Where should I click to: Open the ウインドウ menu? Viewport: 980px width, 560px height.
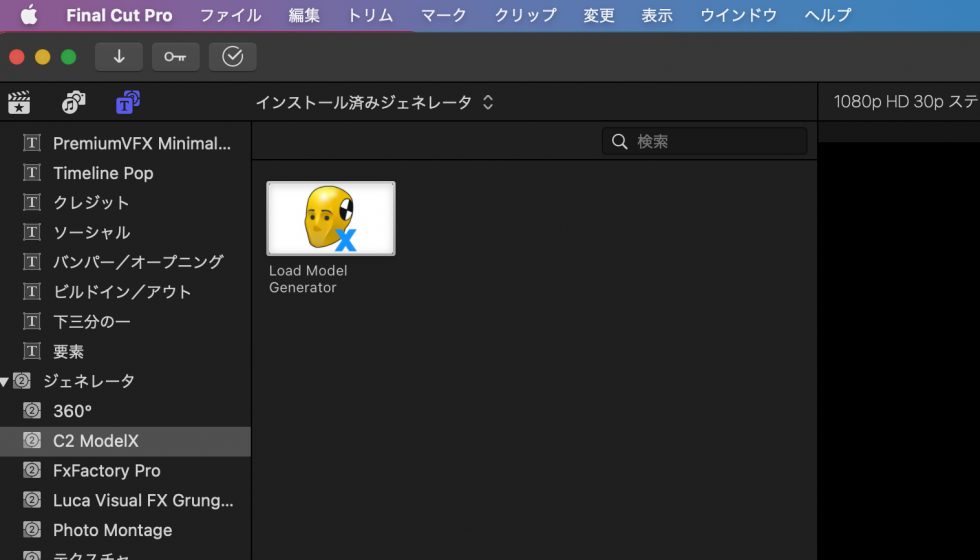point(738,15)
